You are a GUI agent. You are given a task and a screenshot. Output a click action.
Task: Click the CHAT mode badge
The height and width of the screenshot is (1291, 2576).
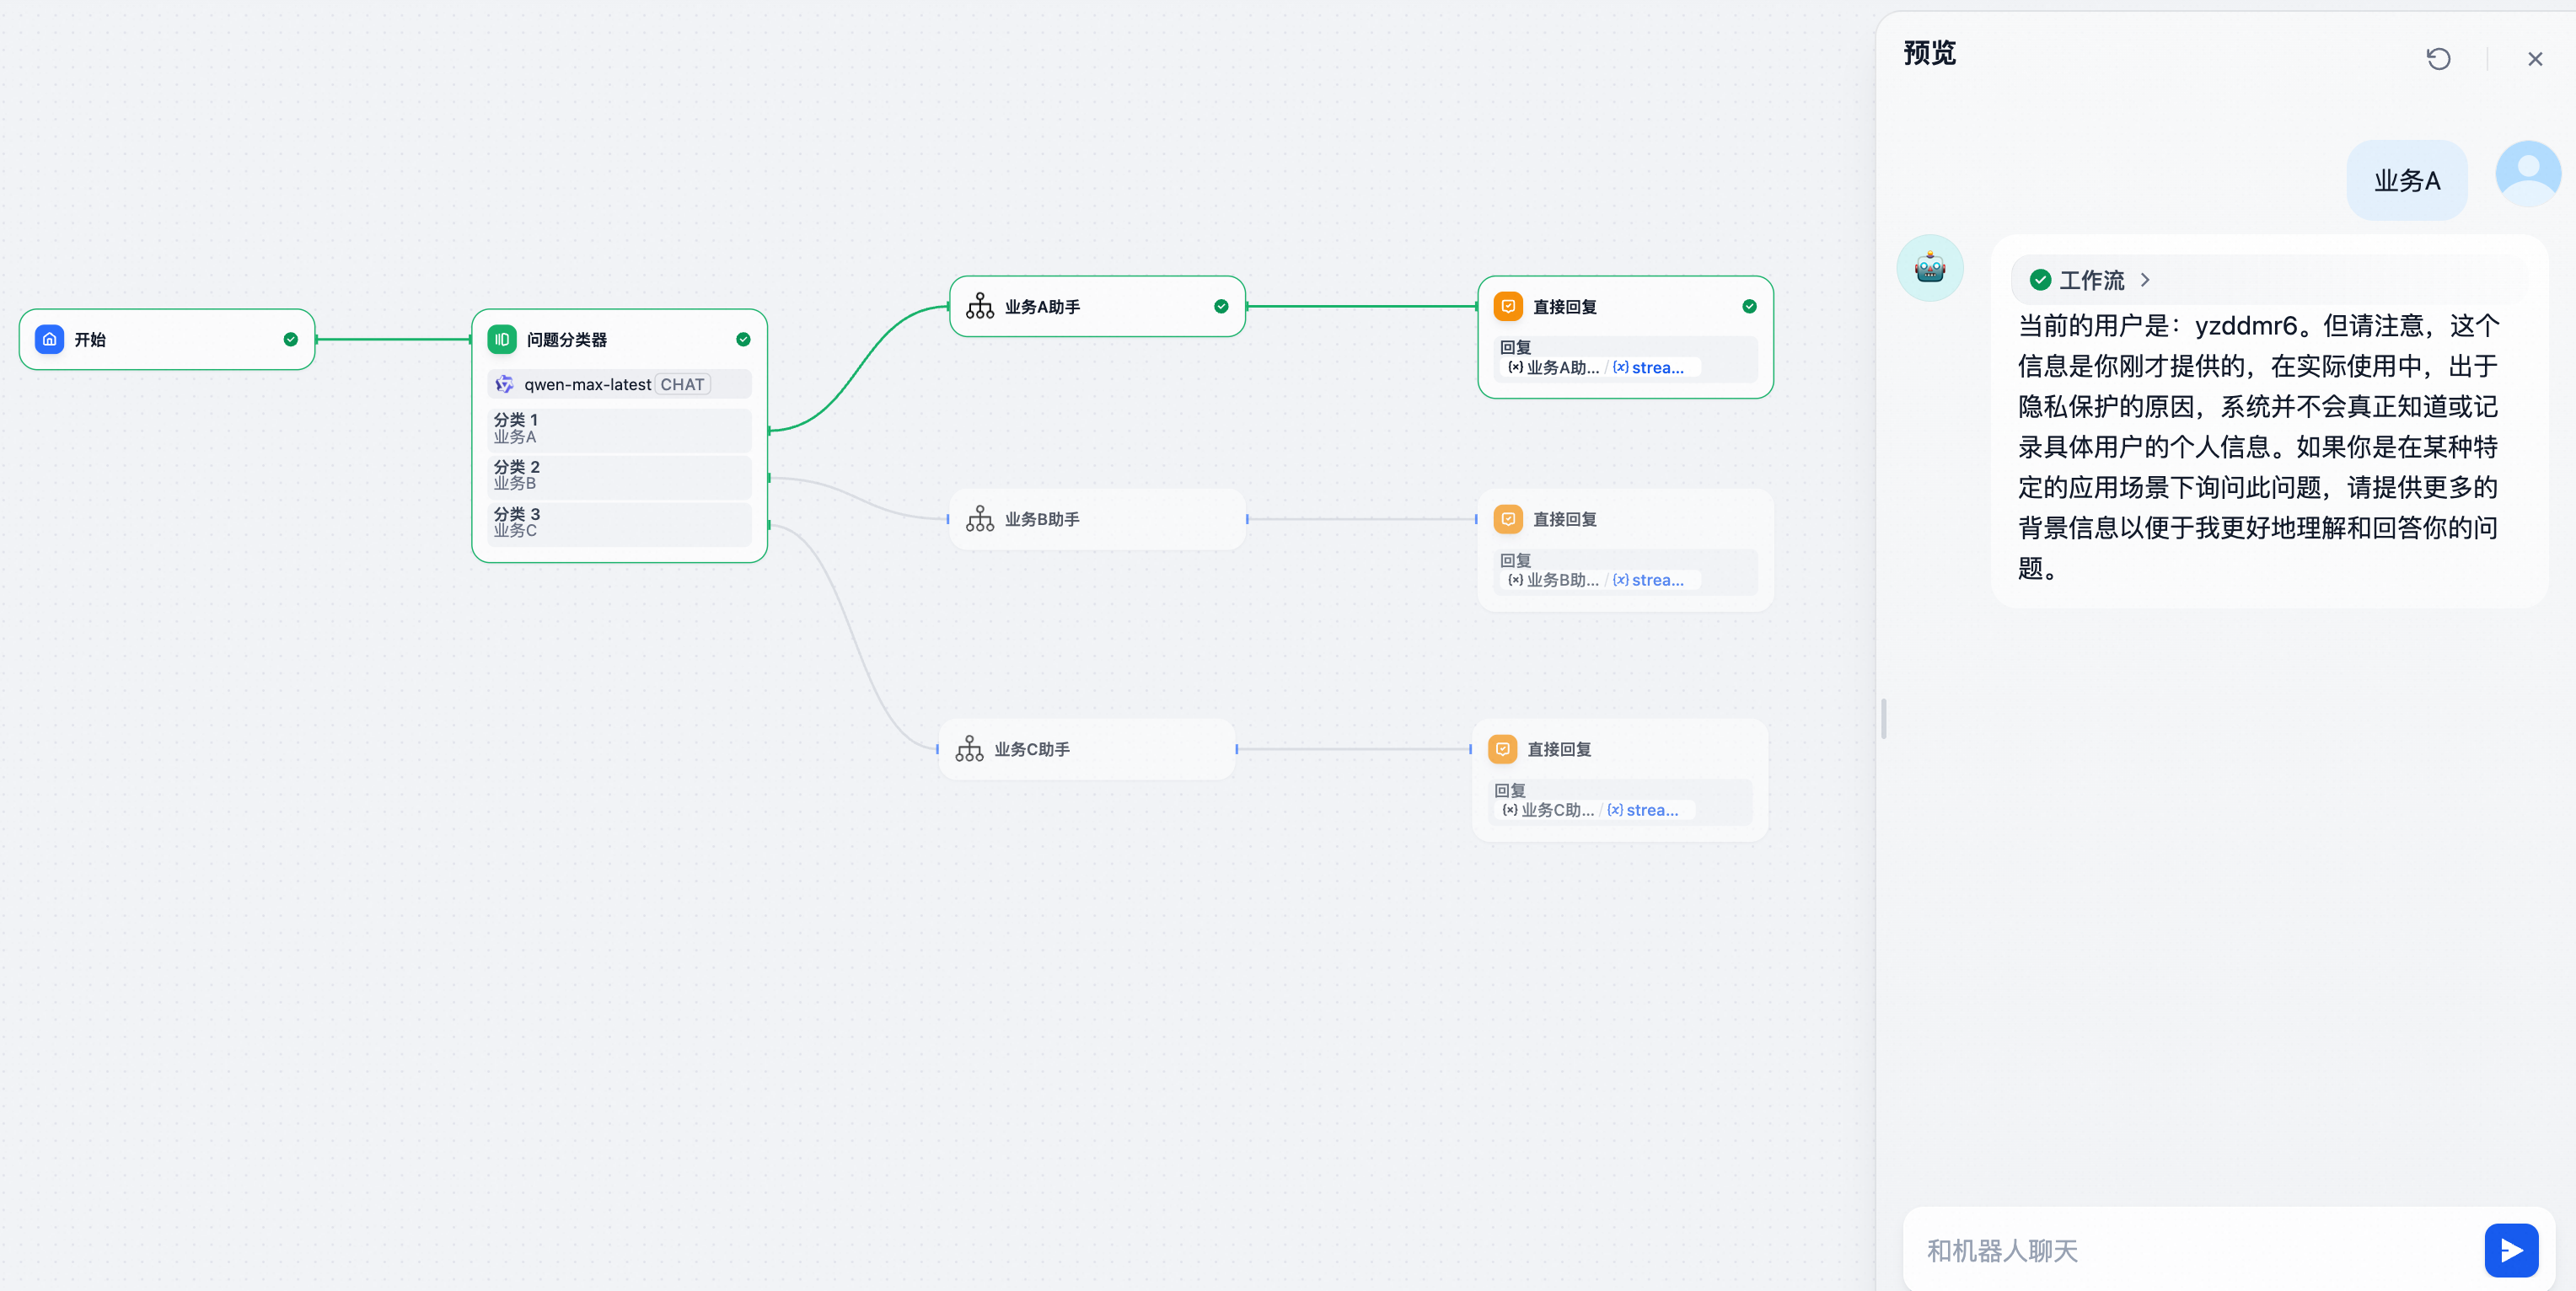(x=682, y=384)
